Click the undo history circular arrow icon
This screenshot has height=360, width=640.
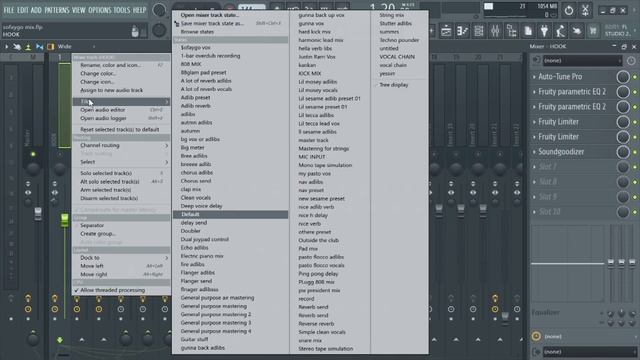(x=569, y=10)
